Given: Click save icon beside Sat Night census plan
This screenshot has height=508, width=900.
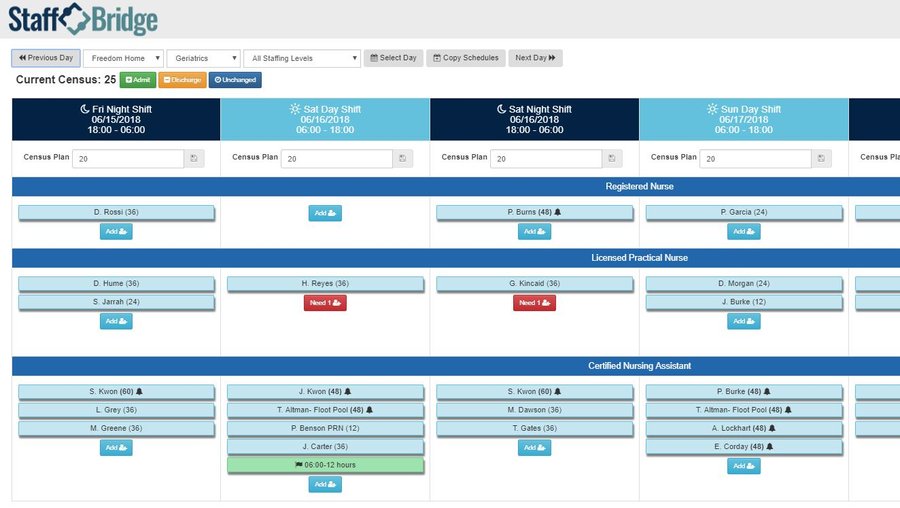Looking at the screenshot, I should coord(612,158).
